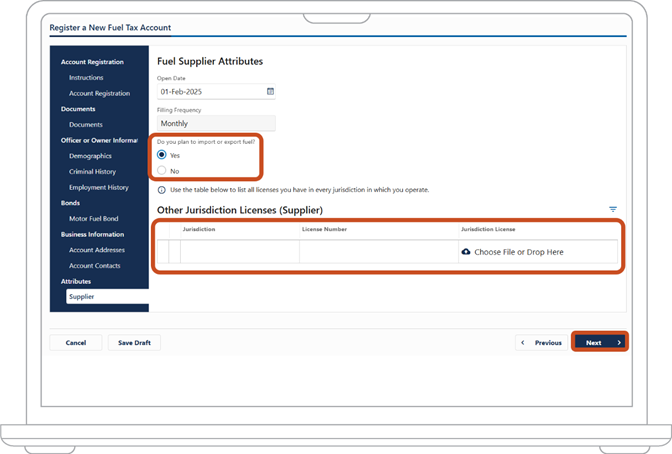Open the Documents sub-item in the sidebar
The height and width of the screenshot is (454, 672).
(86, 125)
